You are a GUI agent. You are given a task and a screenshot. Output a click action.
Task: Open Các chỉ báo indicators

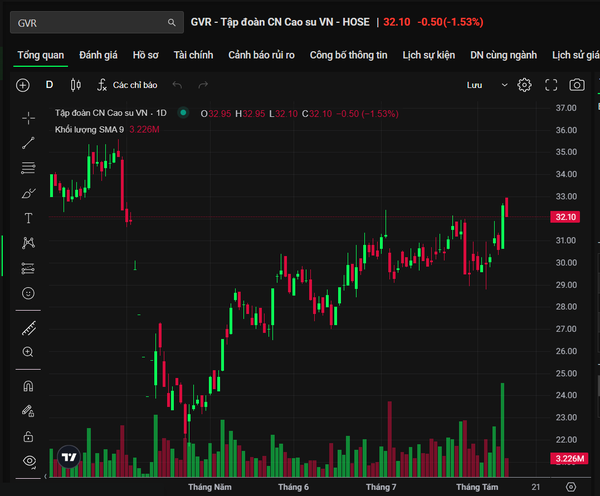pyautogui.click(x=127, y=85)
